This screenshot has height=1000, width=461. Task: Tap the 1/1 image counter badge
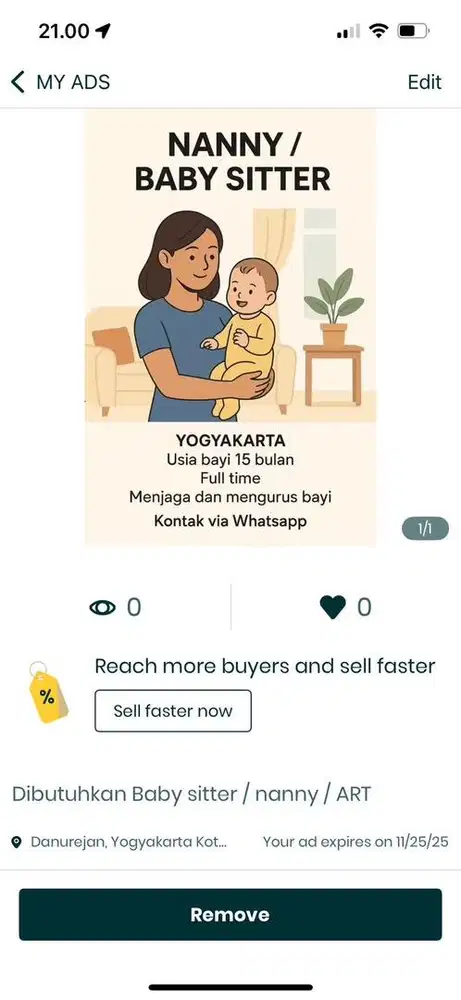[x=425, y=529]
